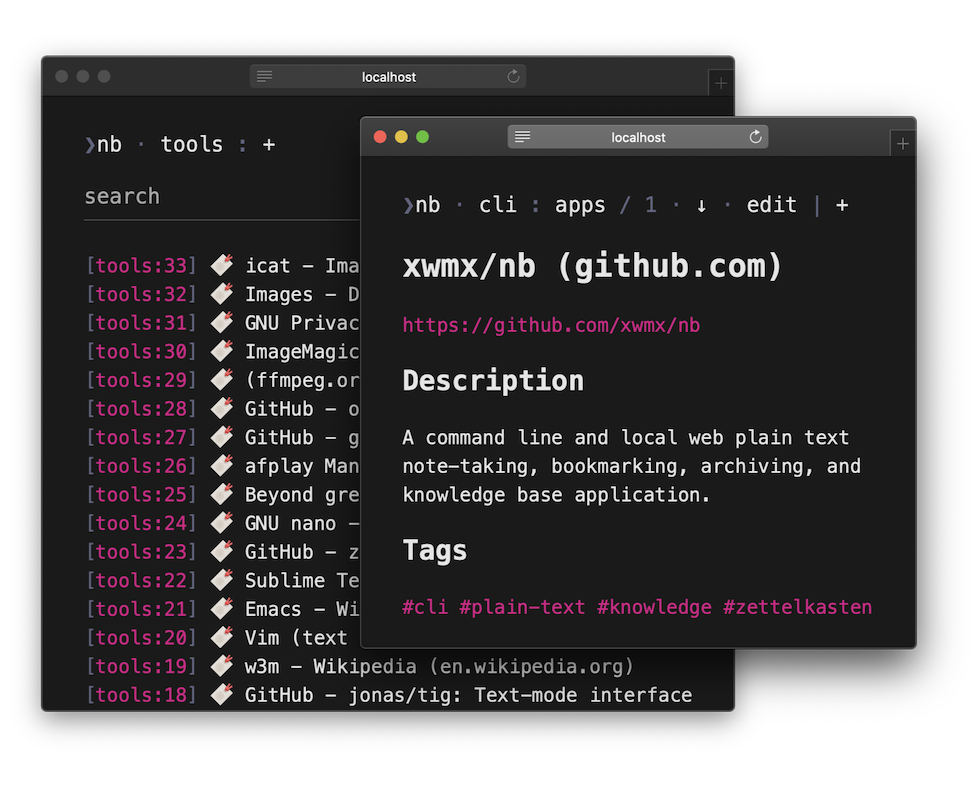
Task: Open the [tools:31] item id link
Action: [141, 323]
